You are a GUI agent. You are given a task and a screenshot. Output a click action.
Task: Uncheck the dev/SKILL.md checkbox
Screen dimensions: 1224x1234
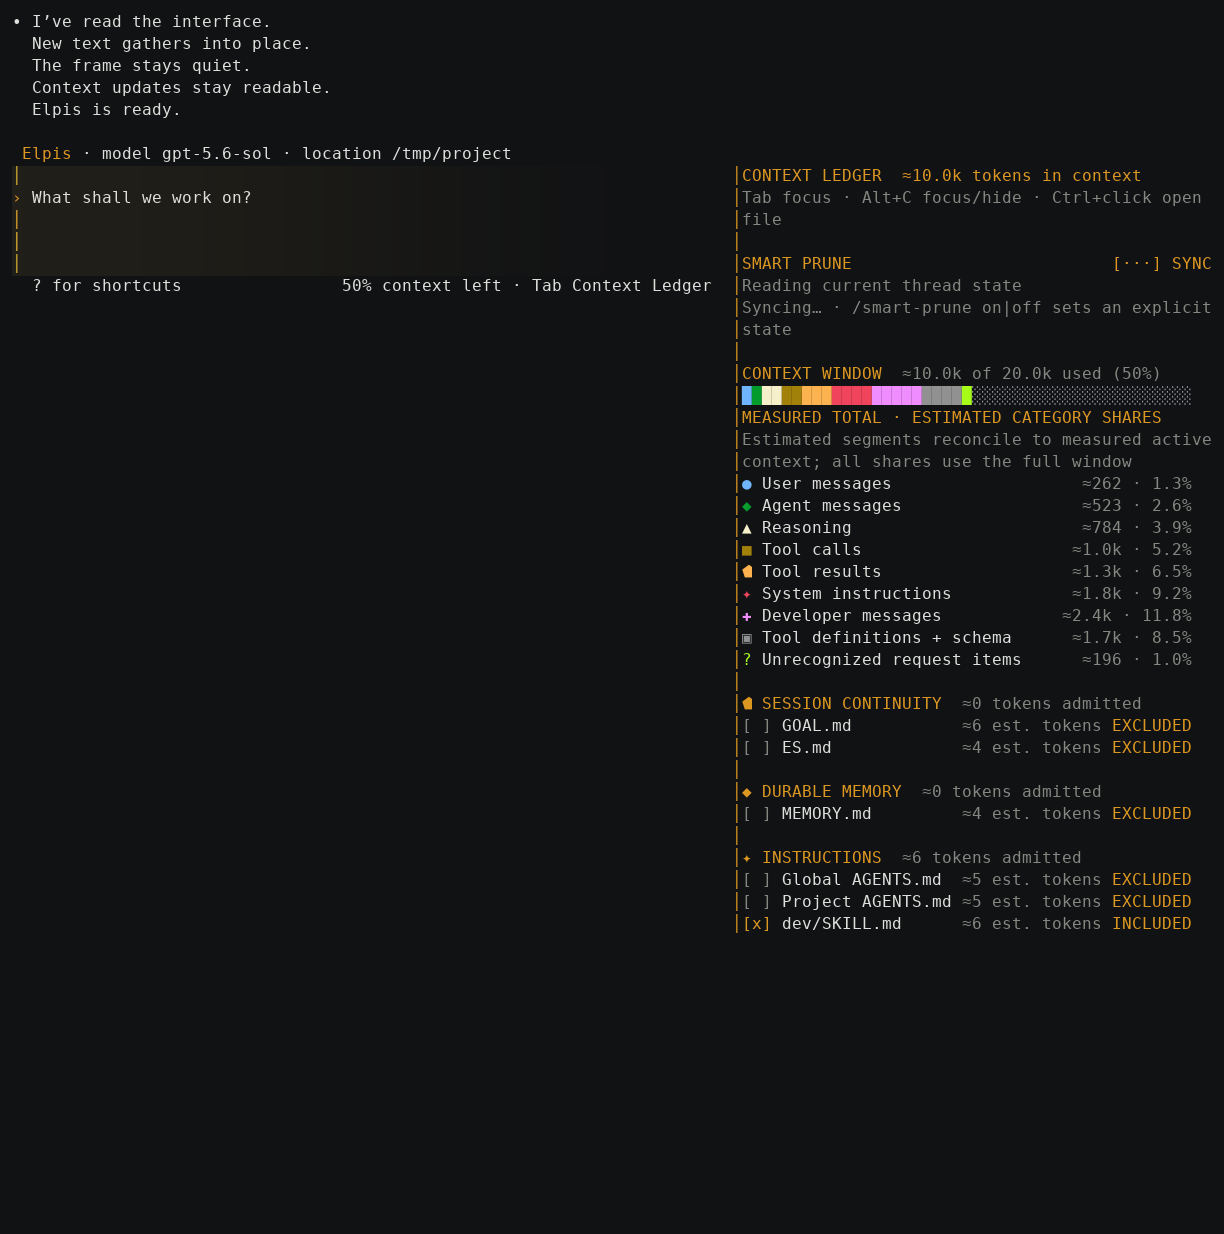(757, 924)
